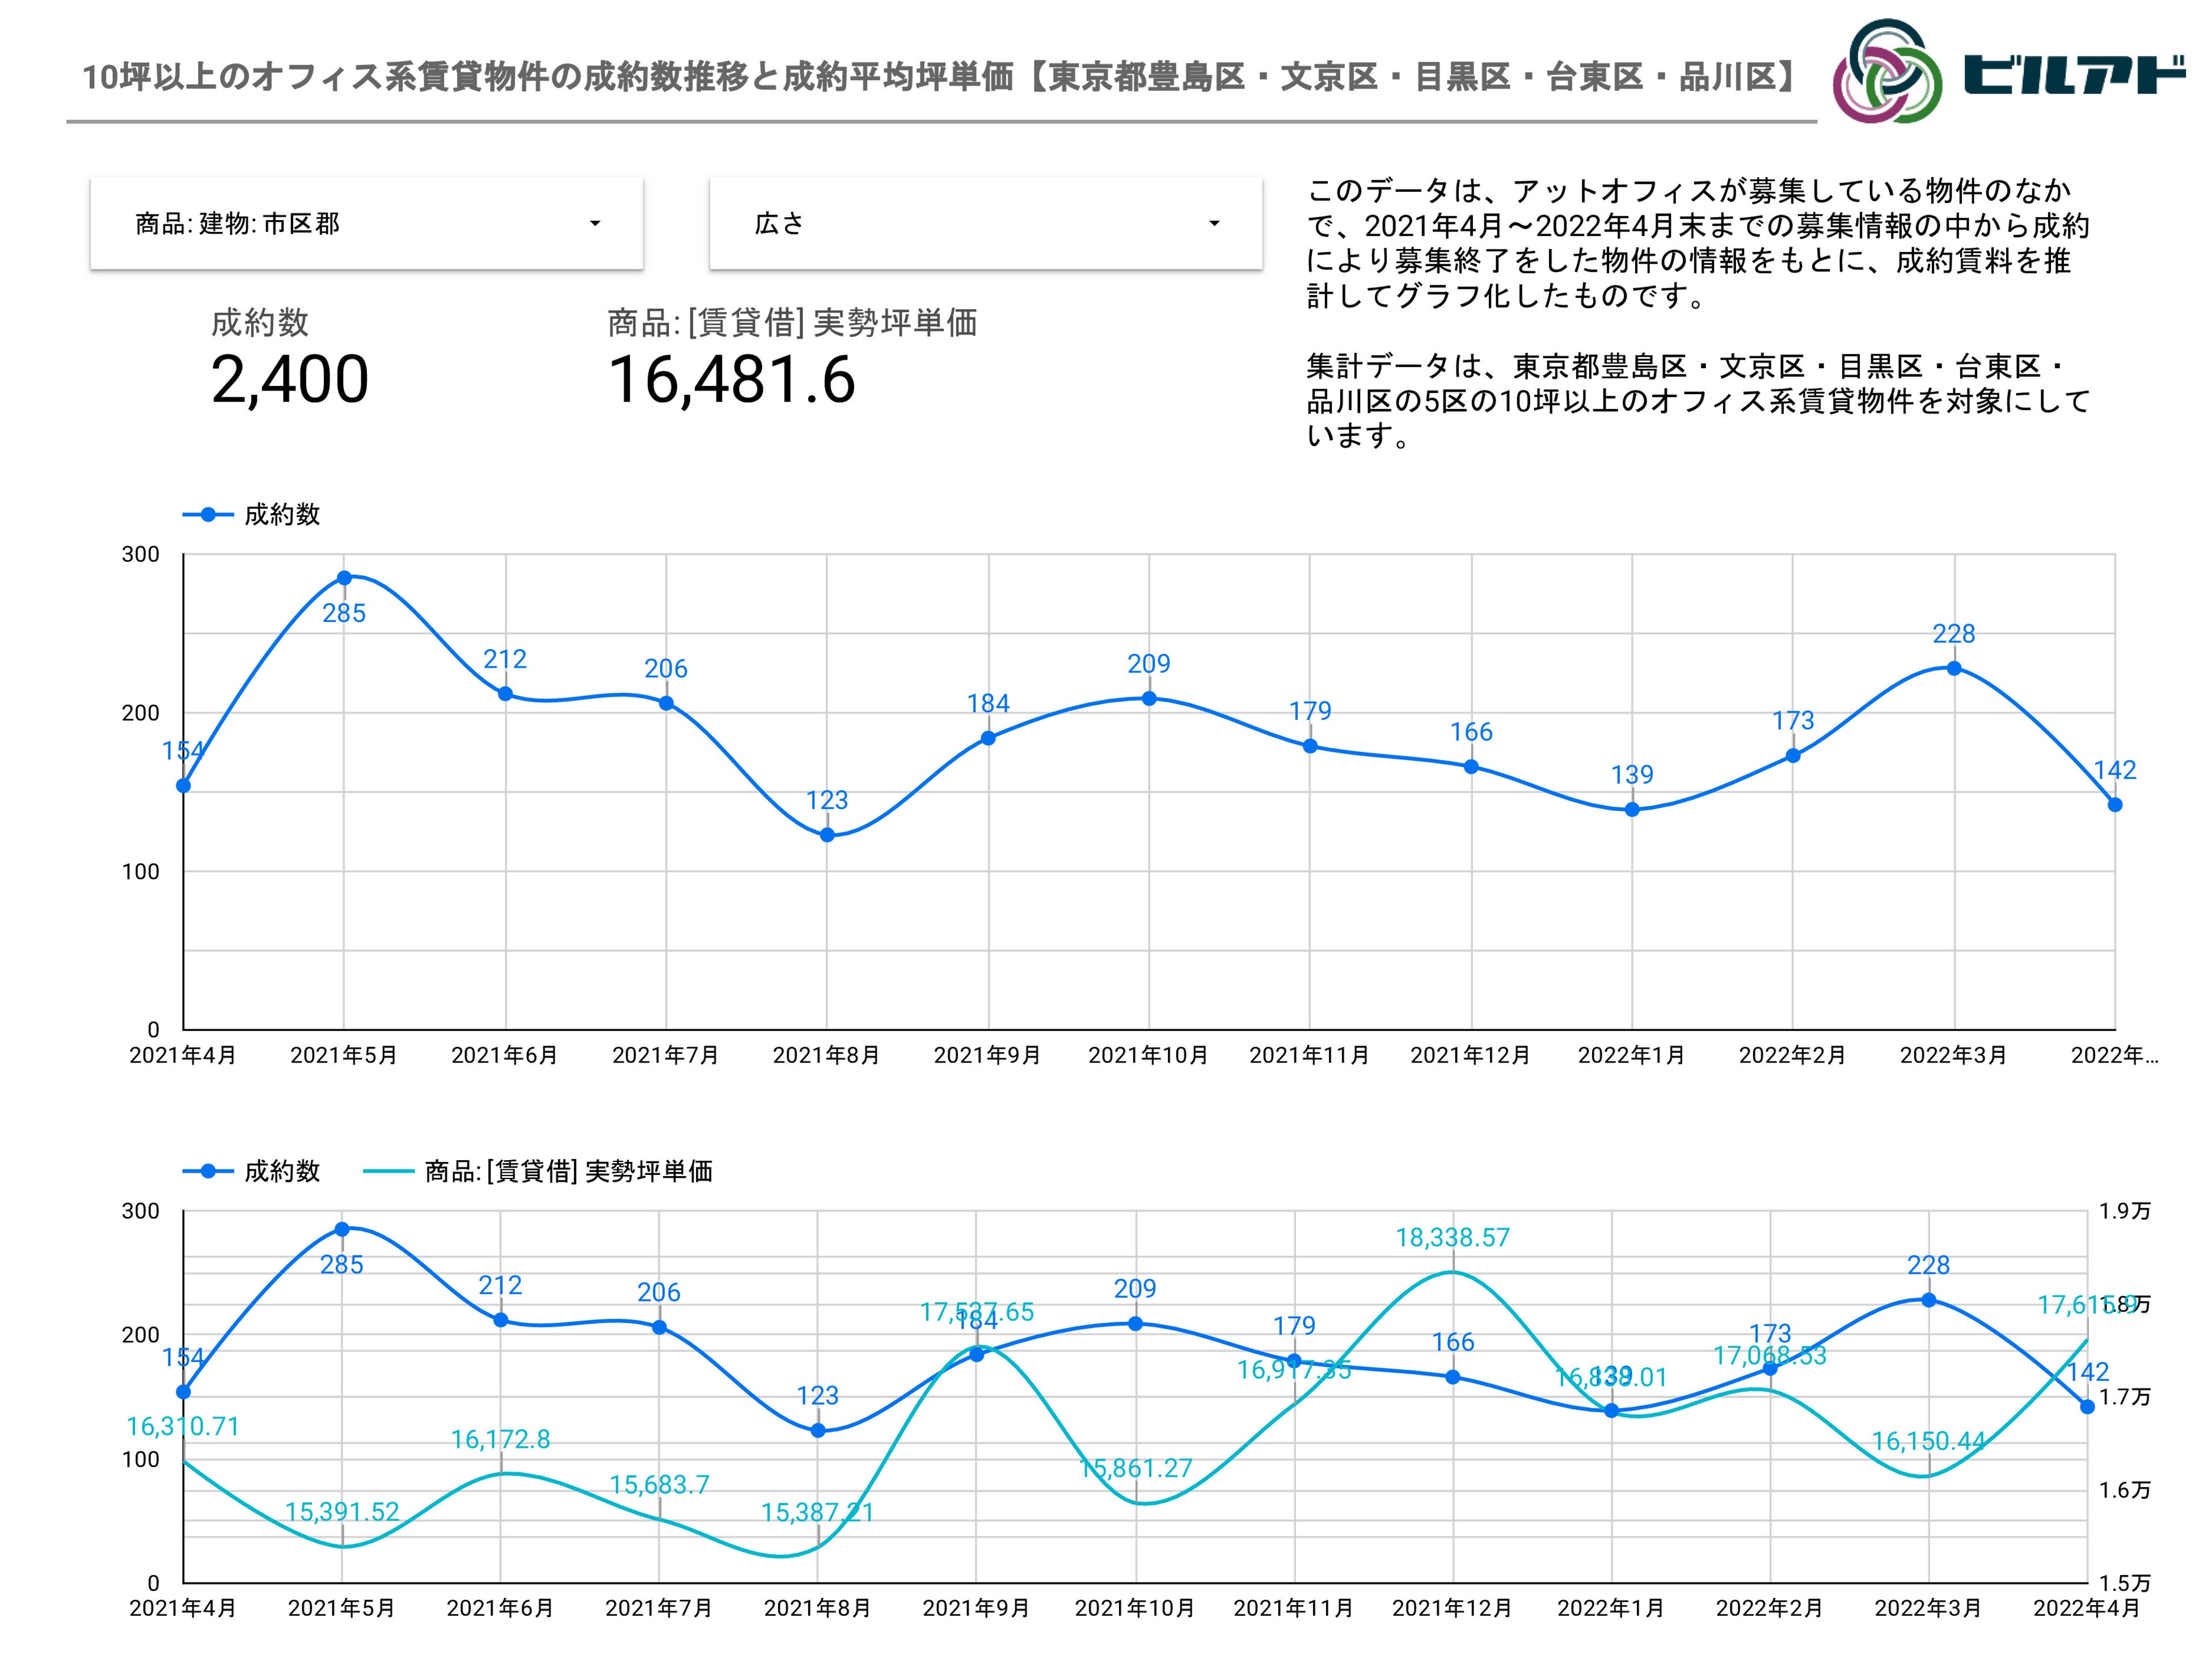Click the 18,338.57 peak label in bottom chart
The height and width of the screenshot is (1660, 2212).
coord(1452,1238)
